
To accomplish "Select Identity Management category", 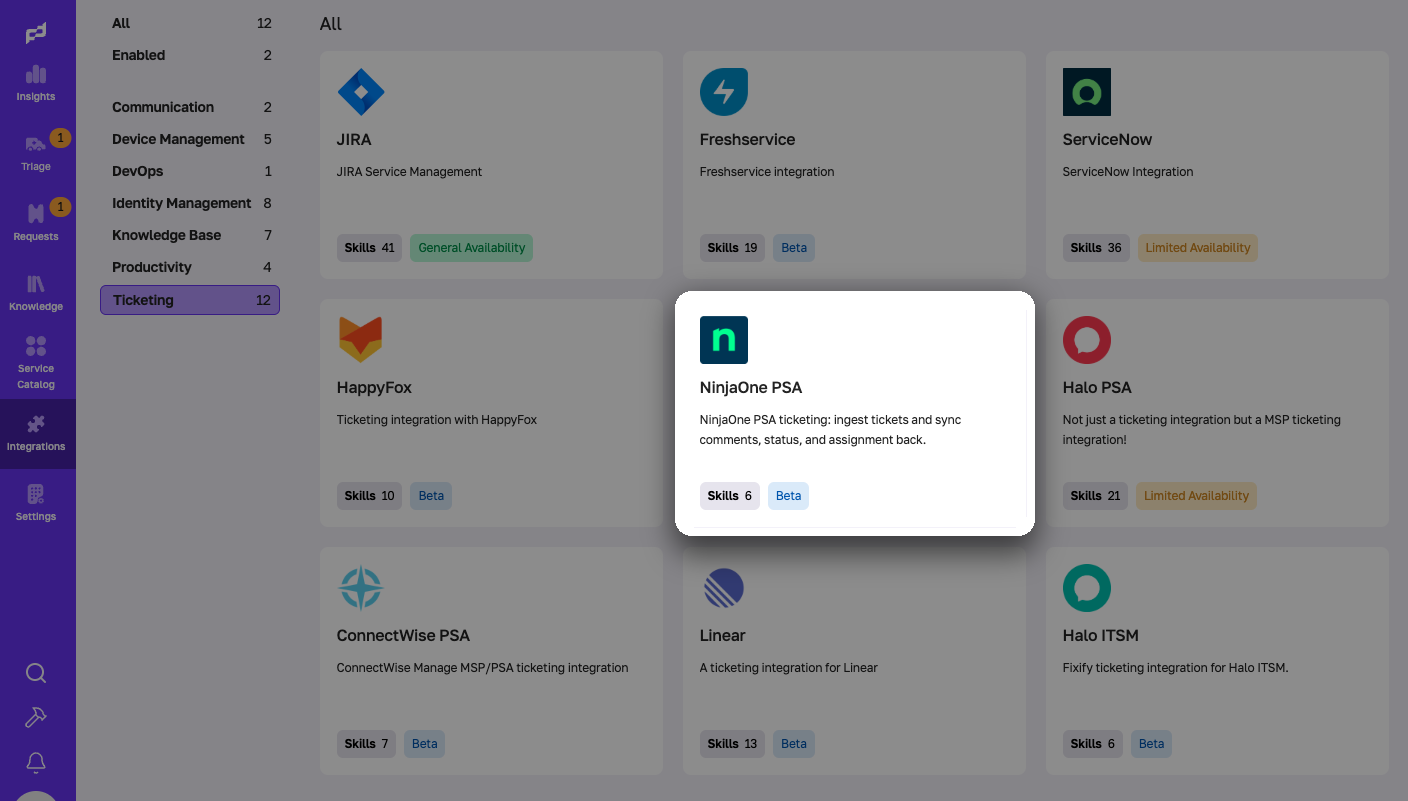I will [190, 203].
